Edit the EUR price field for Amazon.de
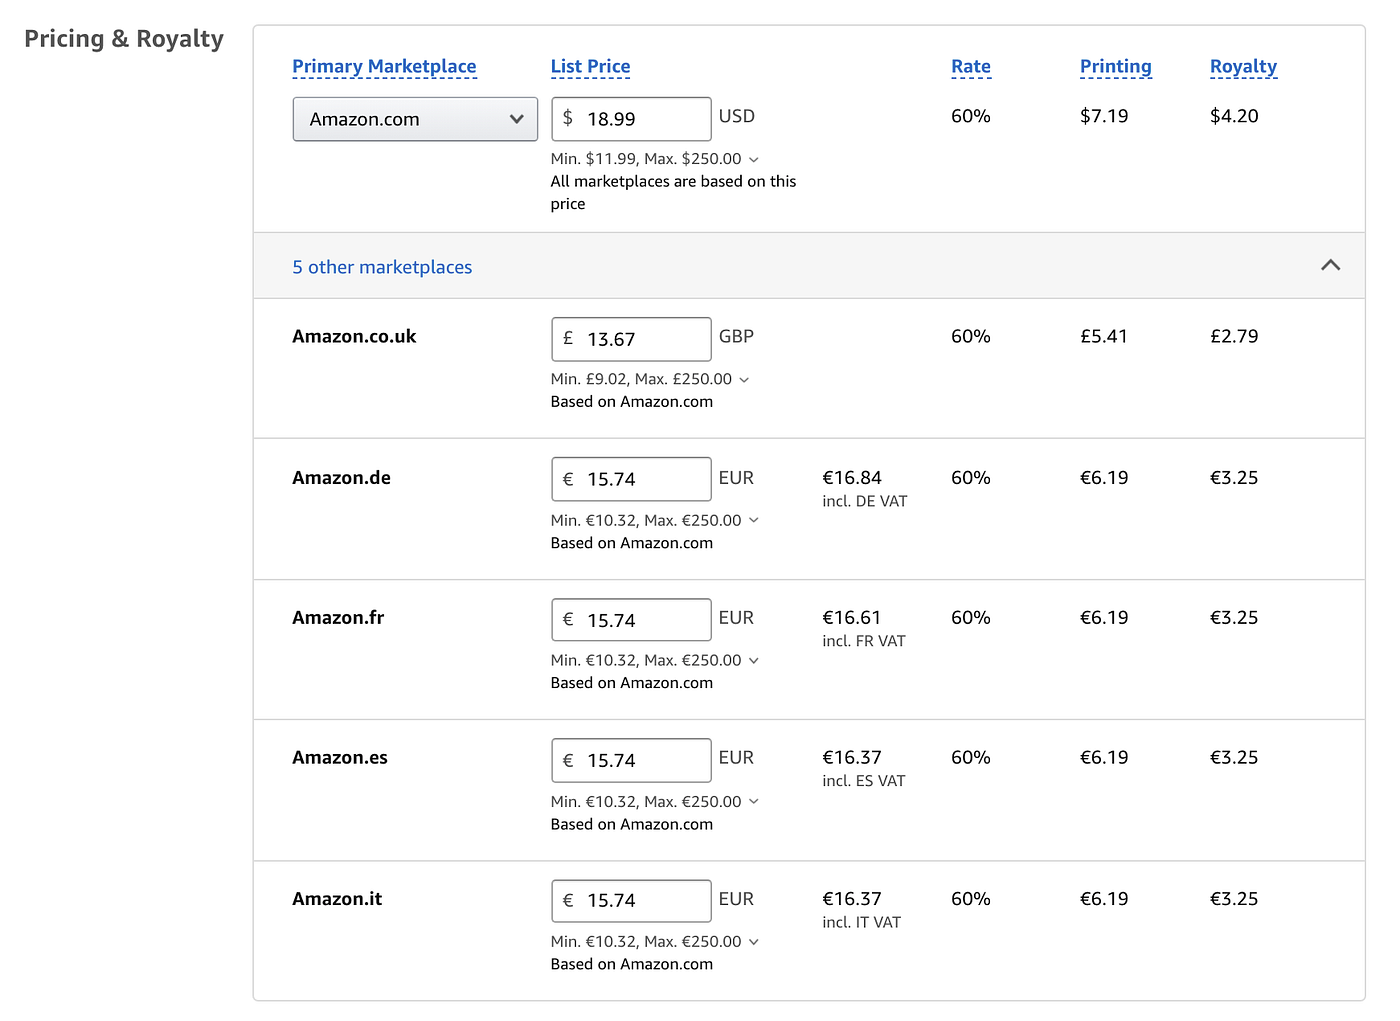1400x1021 pixels. click(x=631, y=479)
